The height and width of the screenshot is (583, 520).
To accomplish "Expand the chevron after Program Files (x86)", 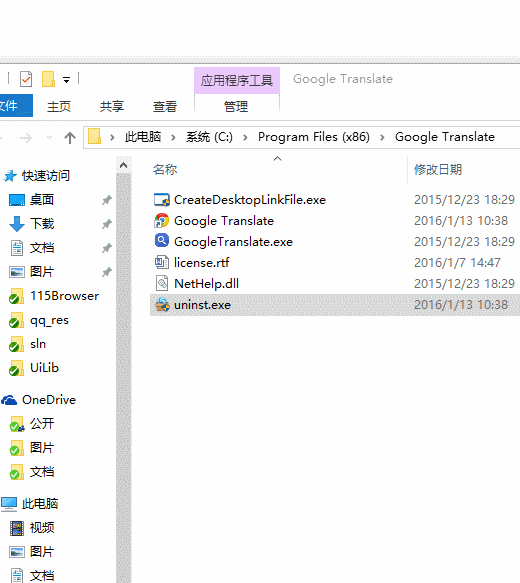I will pos(382,138).
